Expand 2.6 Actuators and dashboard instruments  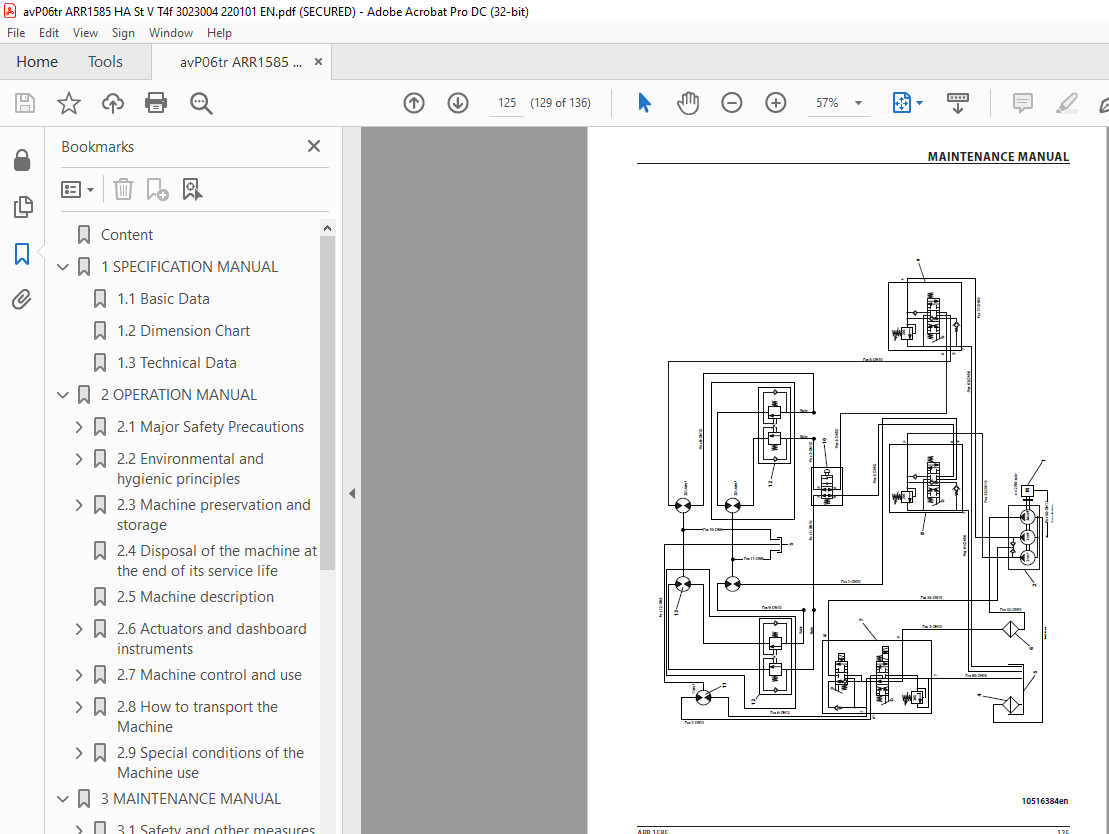[x=79, y=629]
